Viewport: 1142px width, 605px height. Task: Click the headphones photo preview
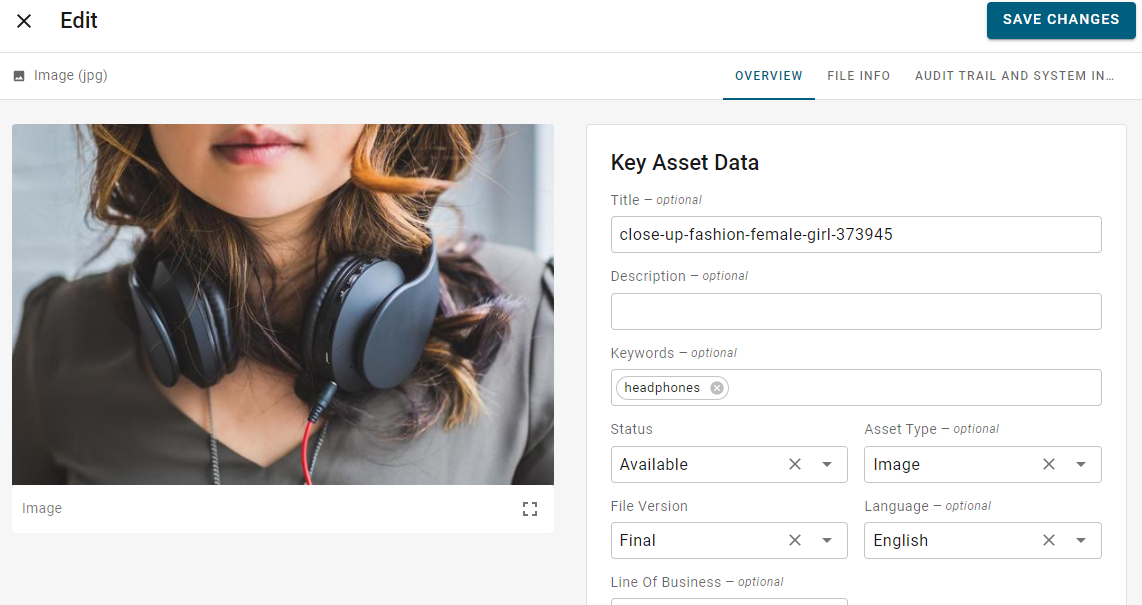[x=283, y=304]
